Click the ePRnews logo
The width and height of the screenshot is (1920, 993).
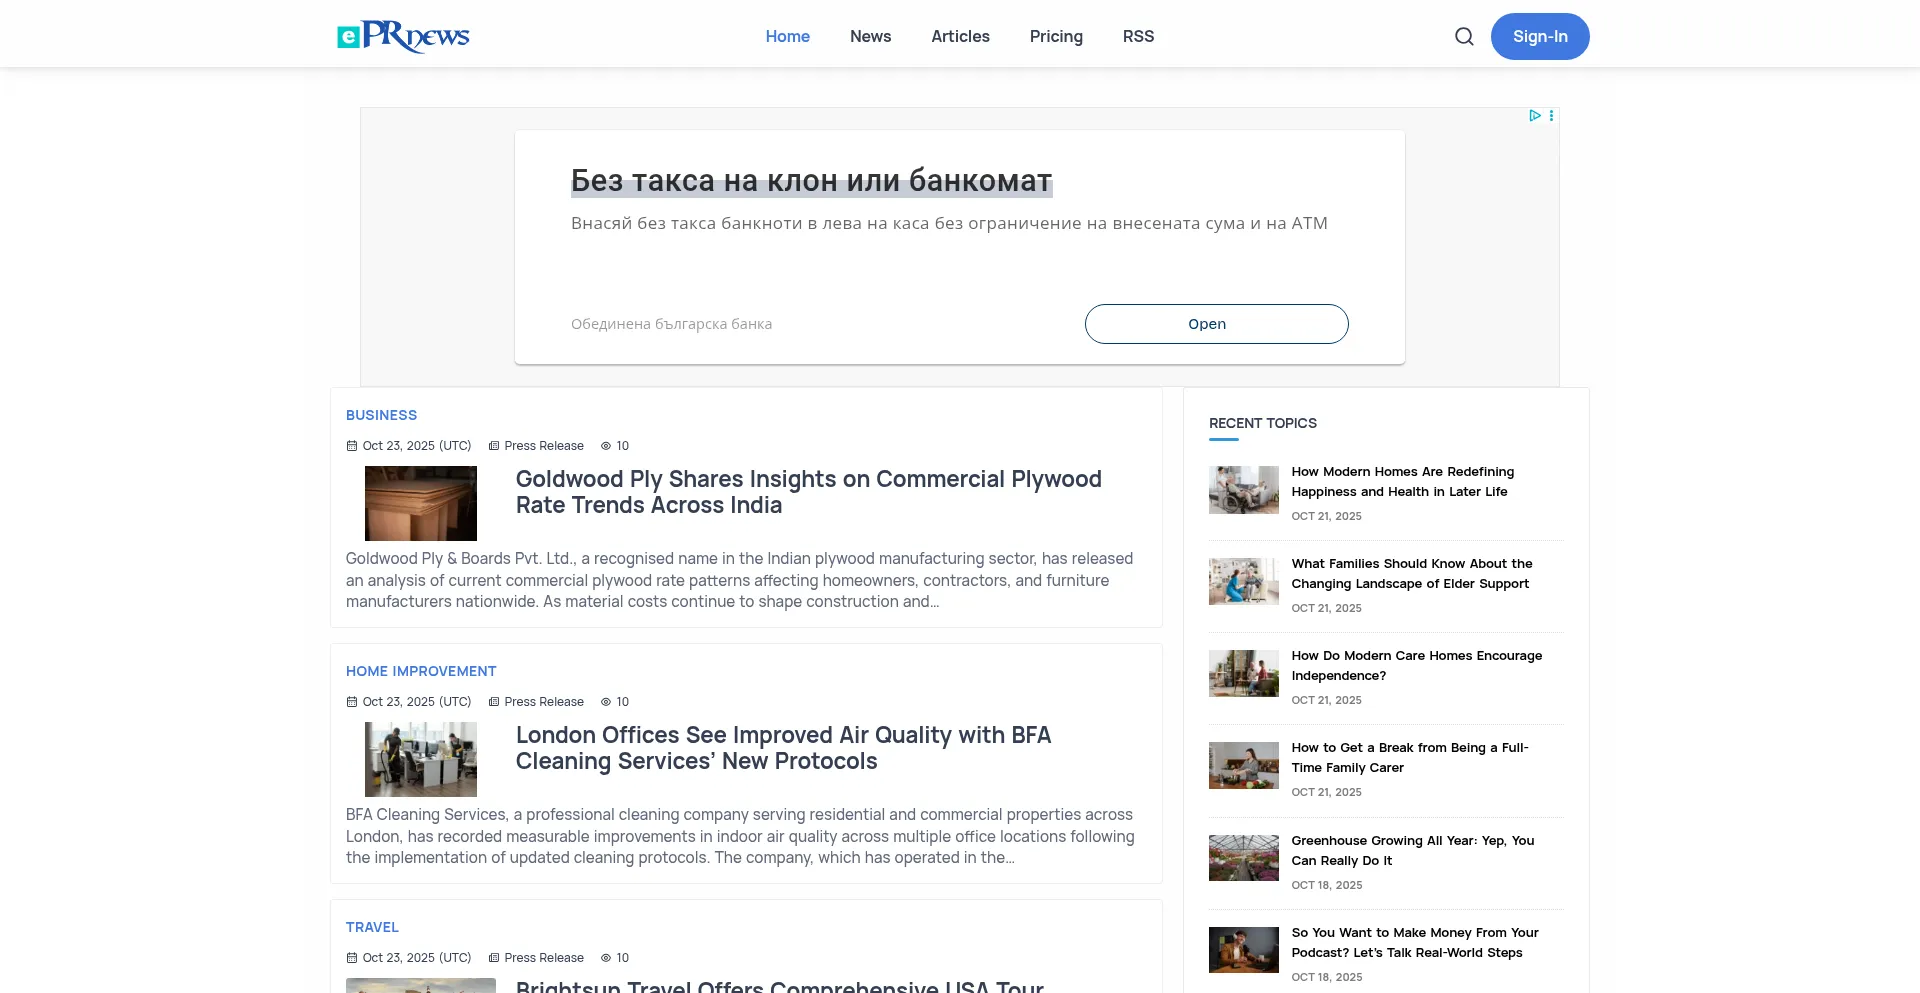coord(403,37)
